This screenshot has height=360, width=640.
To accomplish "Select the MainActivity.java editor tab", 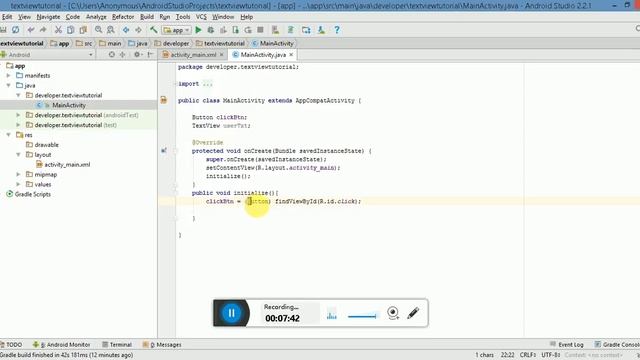I will (263, 55).
